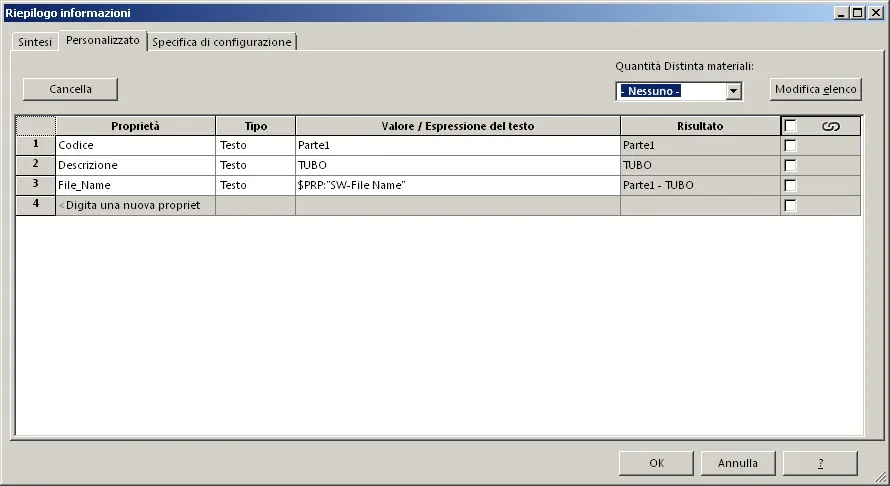
Task: Open help with the ? button
Action: (819, 463)
